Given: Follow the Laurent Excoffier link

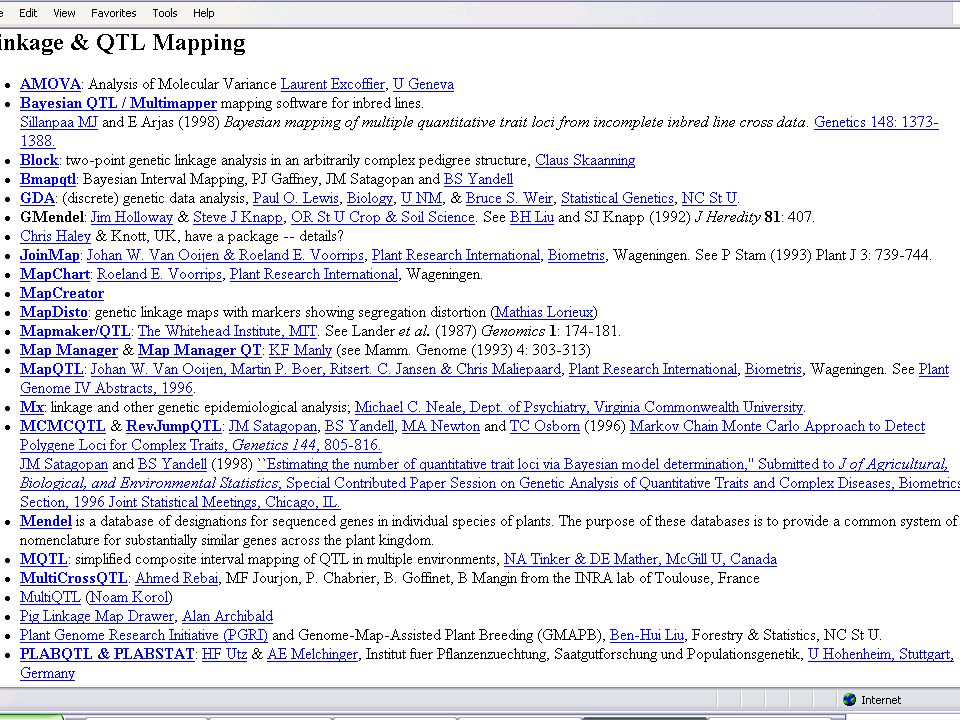Looking at the screenshot, I should pyautogui.click(x=332, y=84).
